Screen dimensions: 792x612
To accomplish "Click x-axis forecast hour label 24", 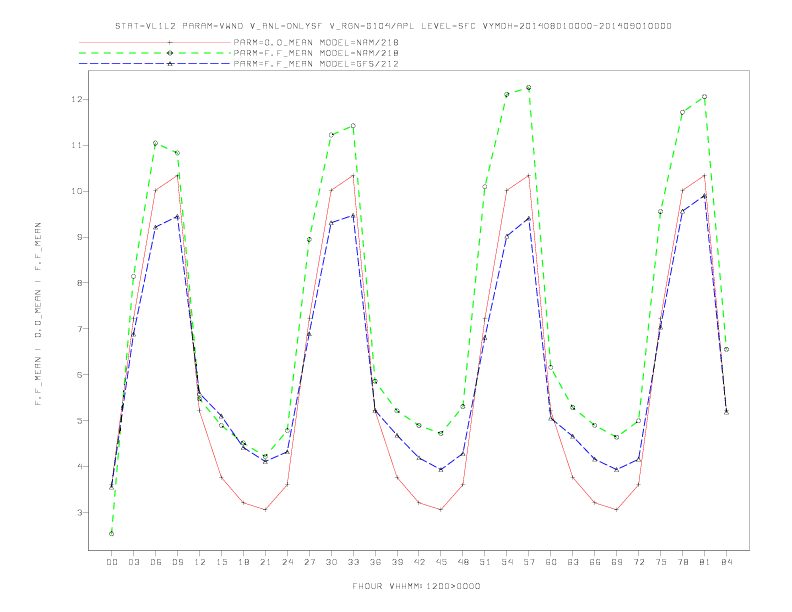I will tap(287, 562).
